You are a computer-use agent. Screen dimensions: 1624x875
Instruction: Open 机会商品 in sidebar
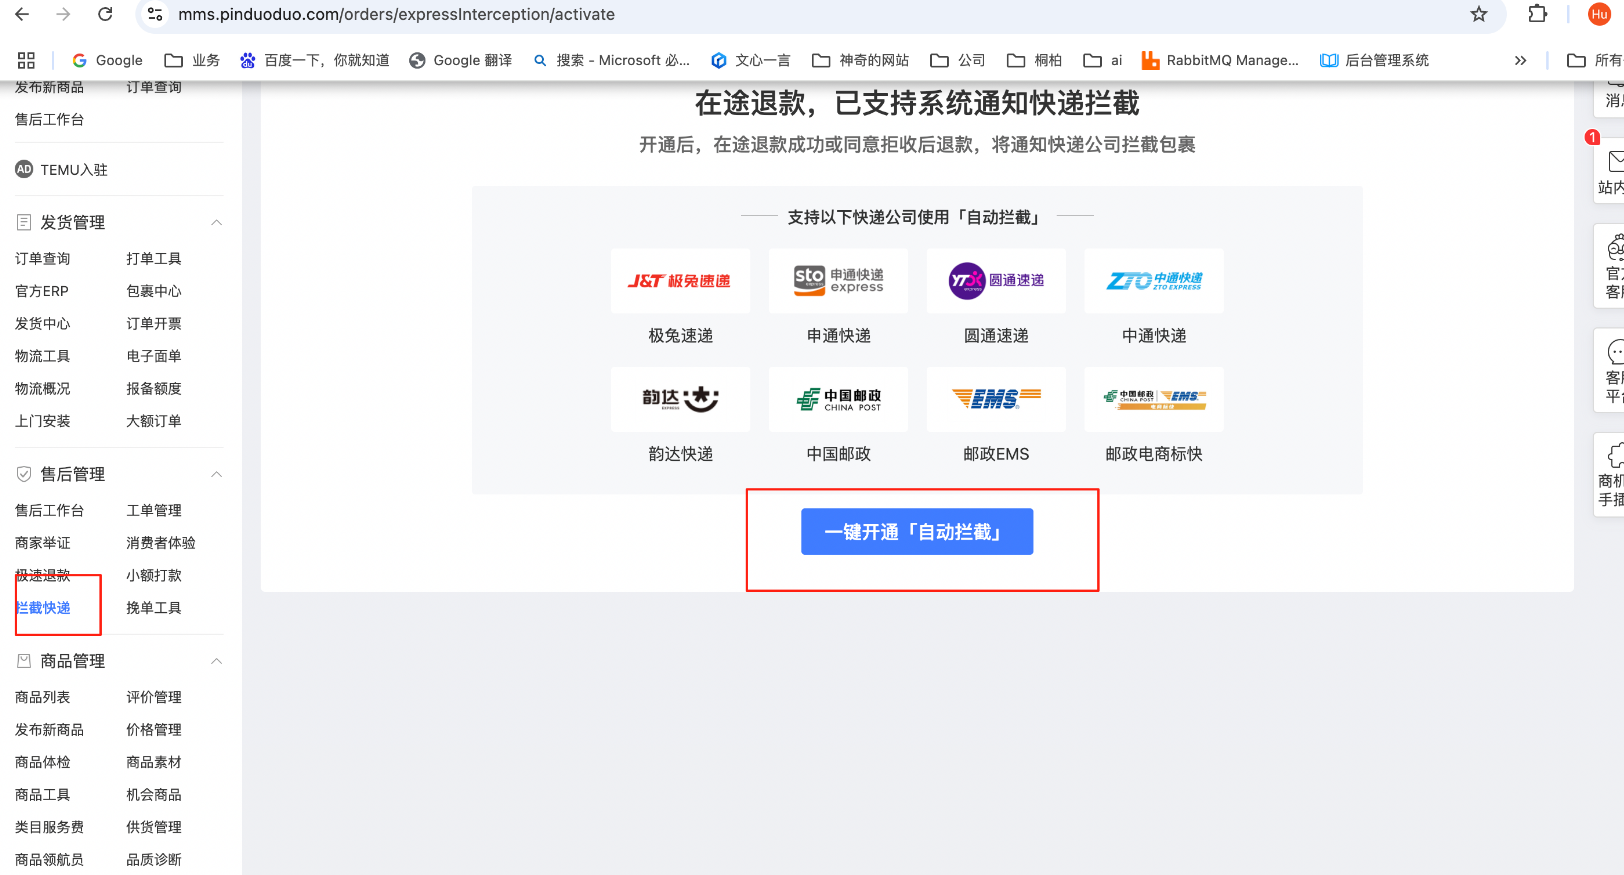(154, 795)
